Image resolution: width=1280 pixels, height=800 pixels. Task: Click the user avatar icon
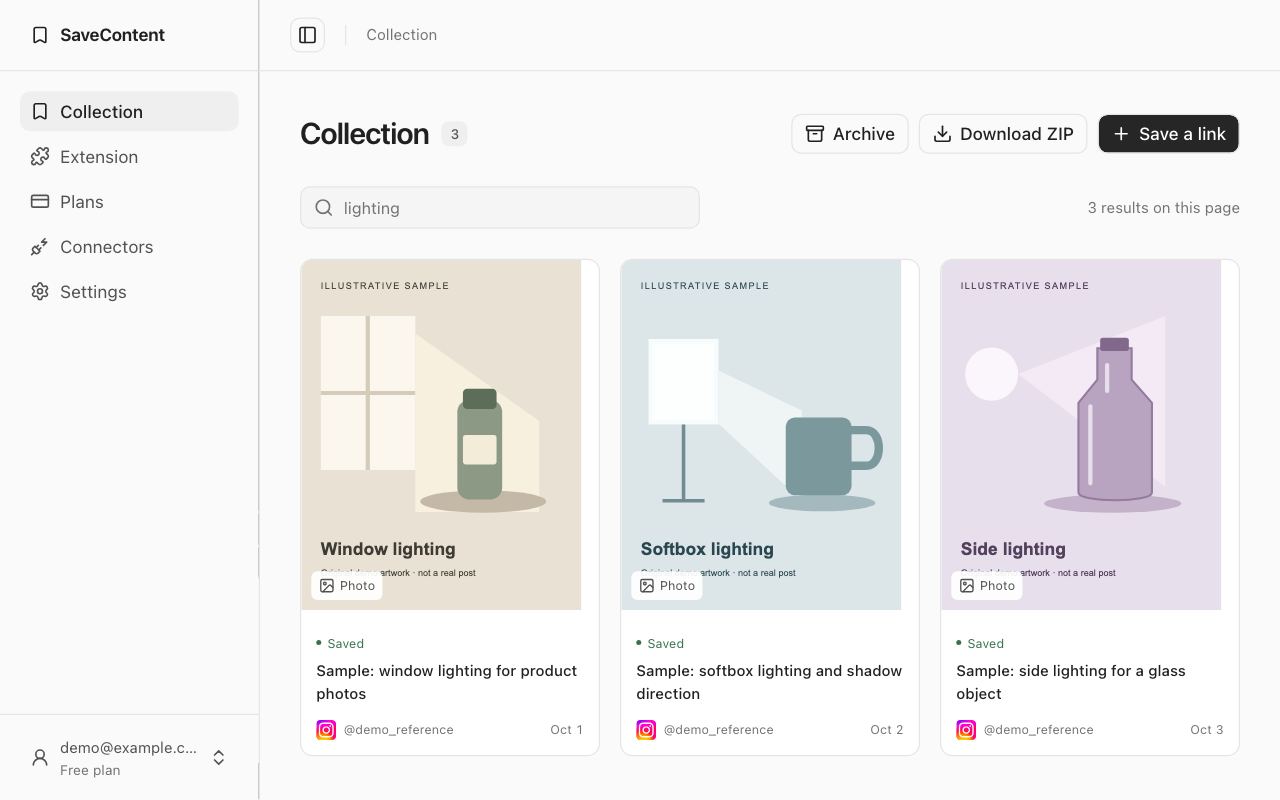tap(40, 758)
